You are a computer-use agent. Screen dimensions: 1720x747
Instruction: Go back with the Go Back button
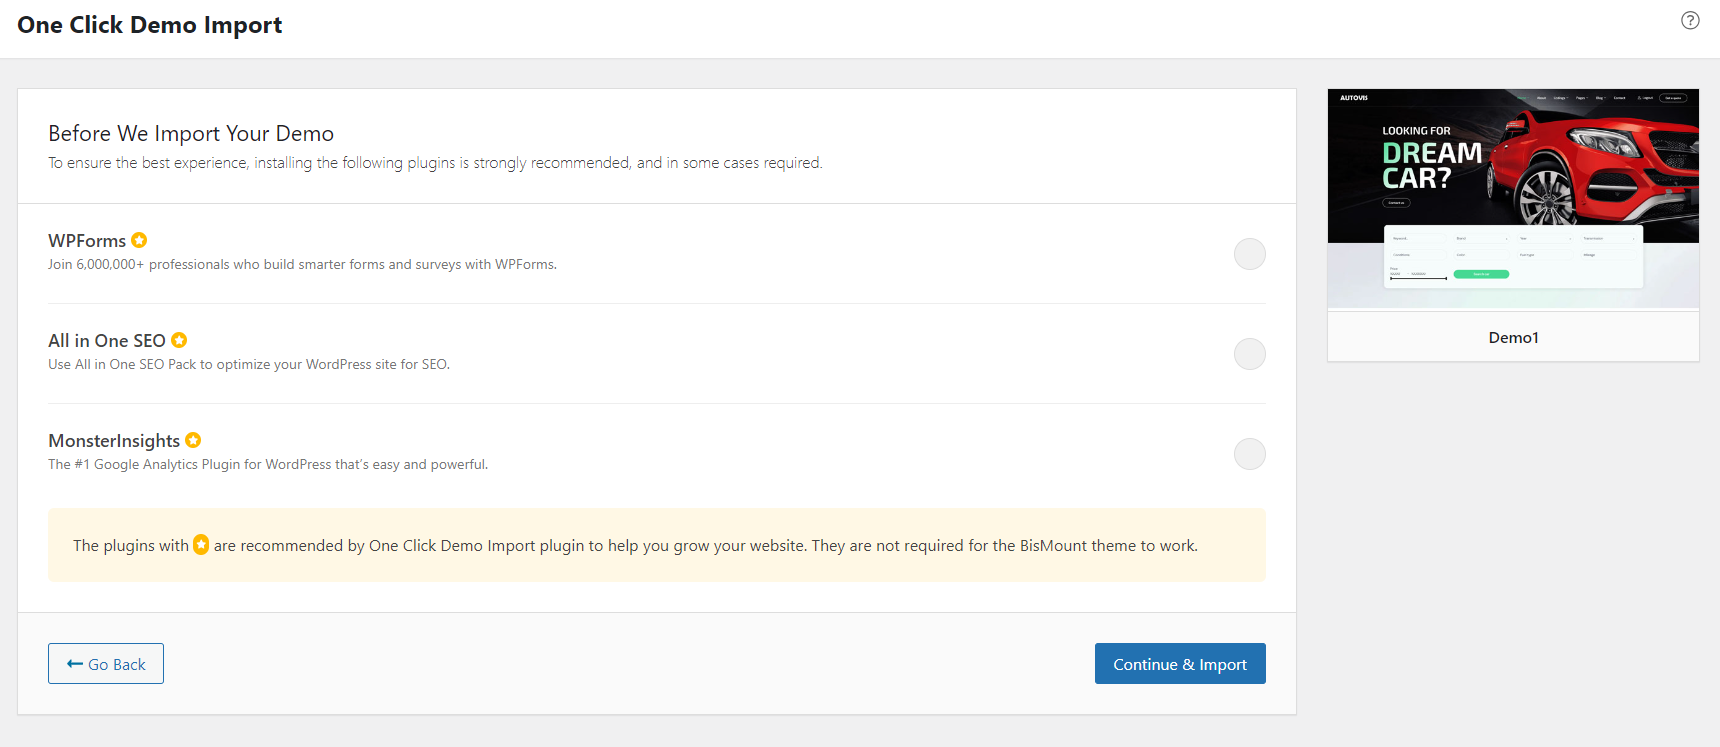[106, 664]
